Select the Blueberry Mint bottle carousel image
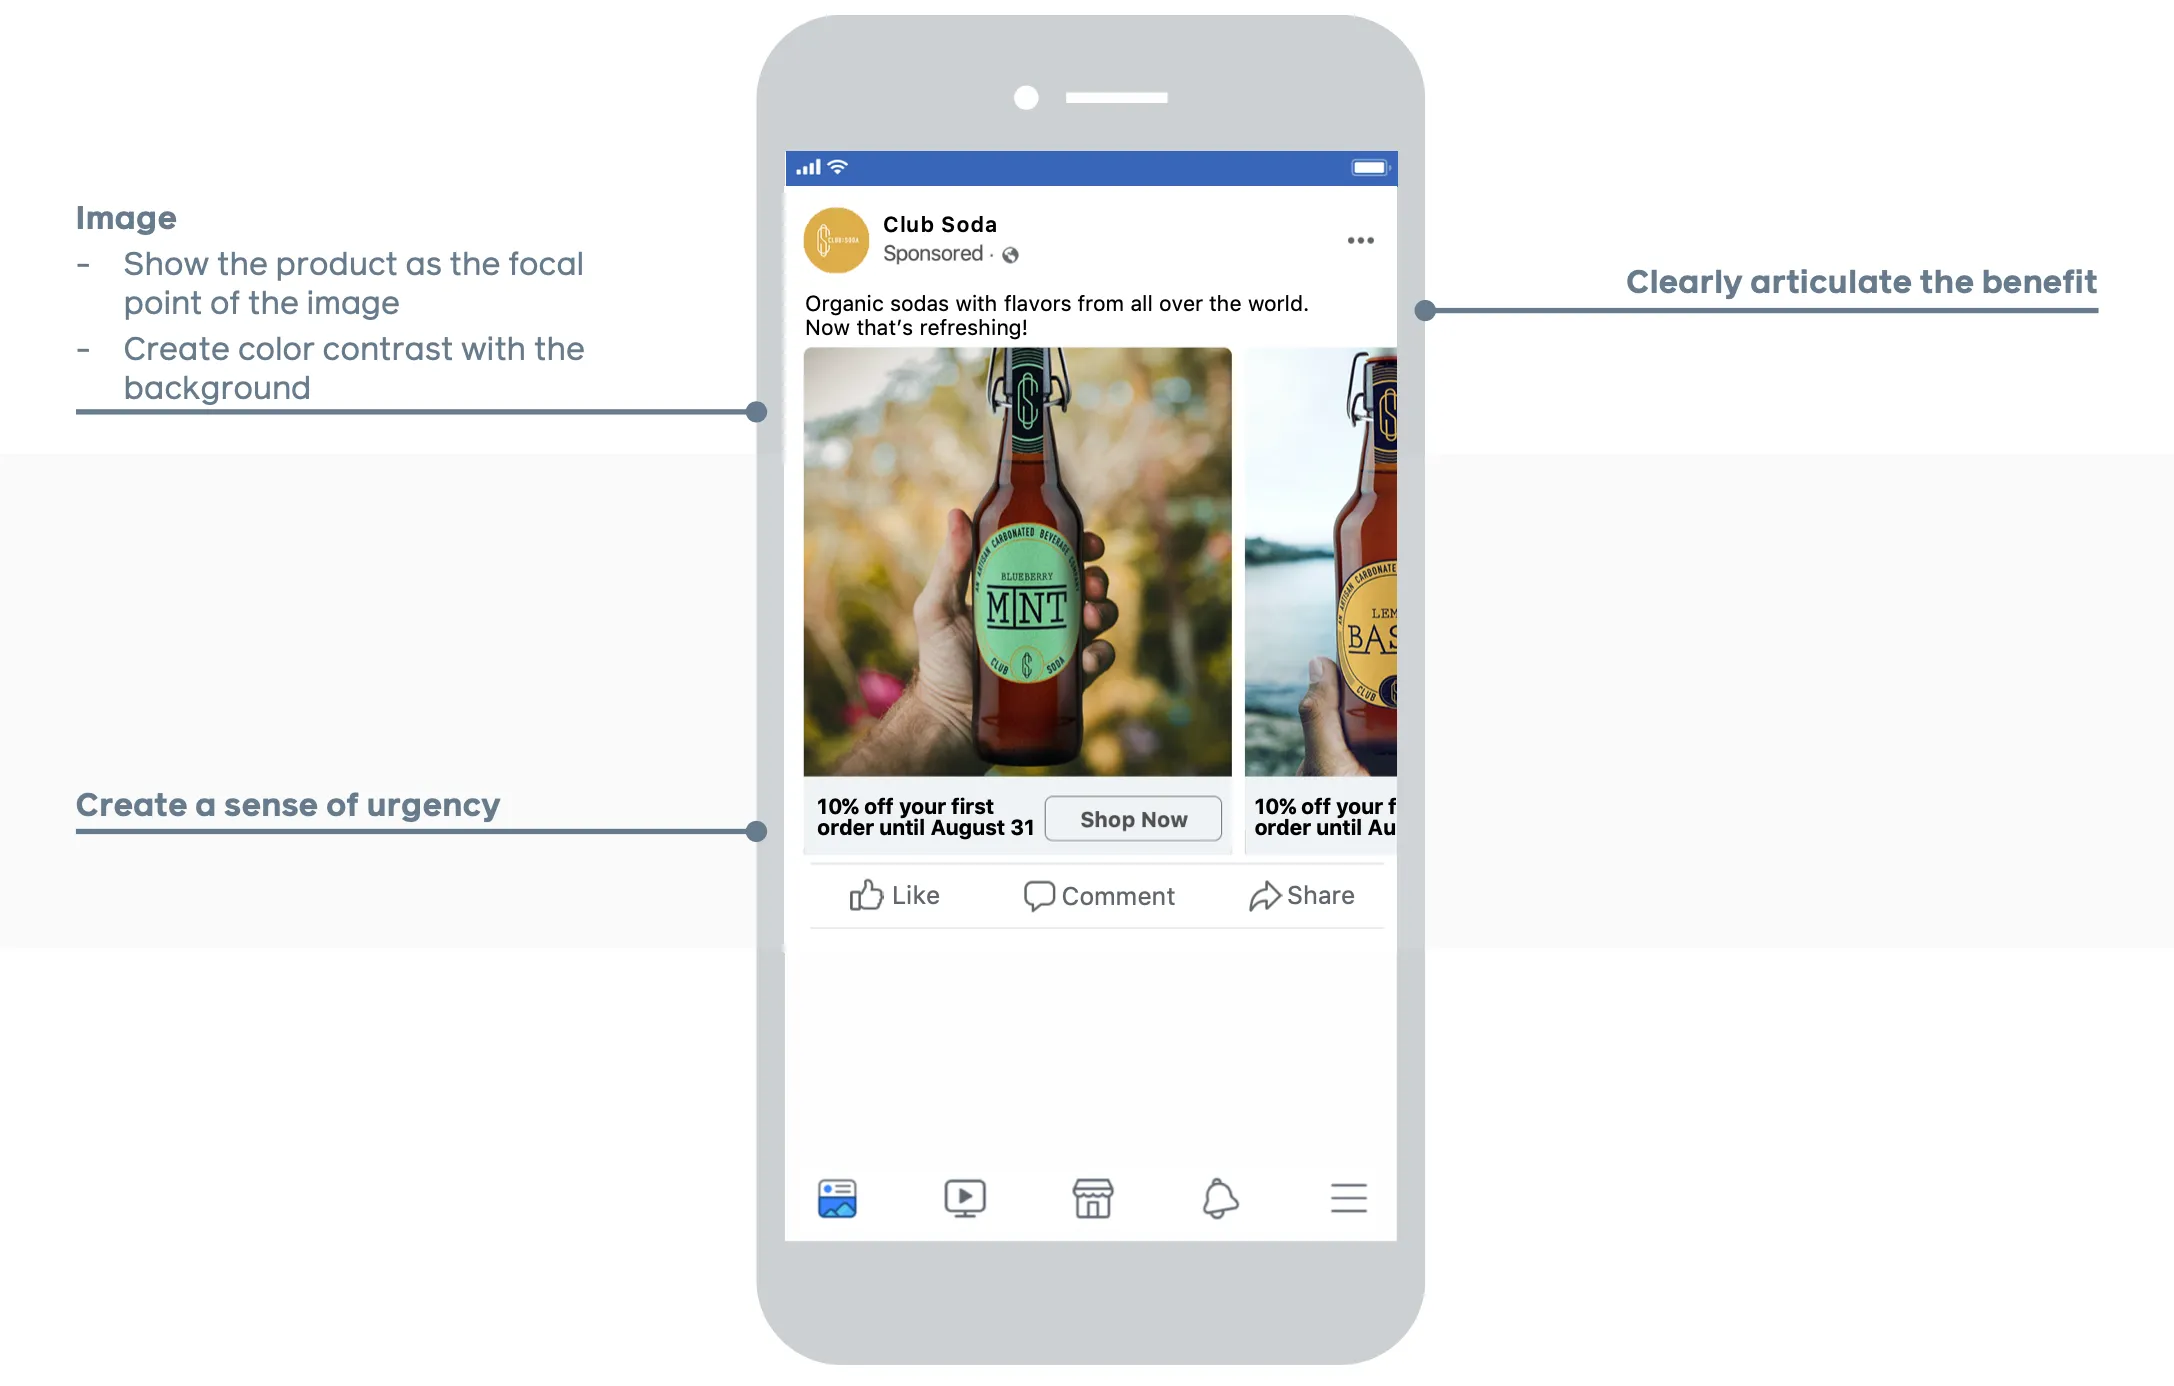This screenshot has height=1386, width=2174. point(1017,562)
